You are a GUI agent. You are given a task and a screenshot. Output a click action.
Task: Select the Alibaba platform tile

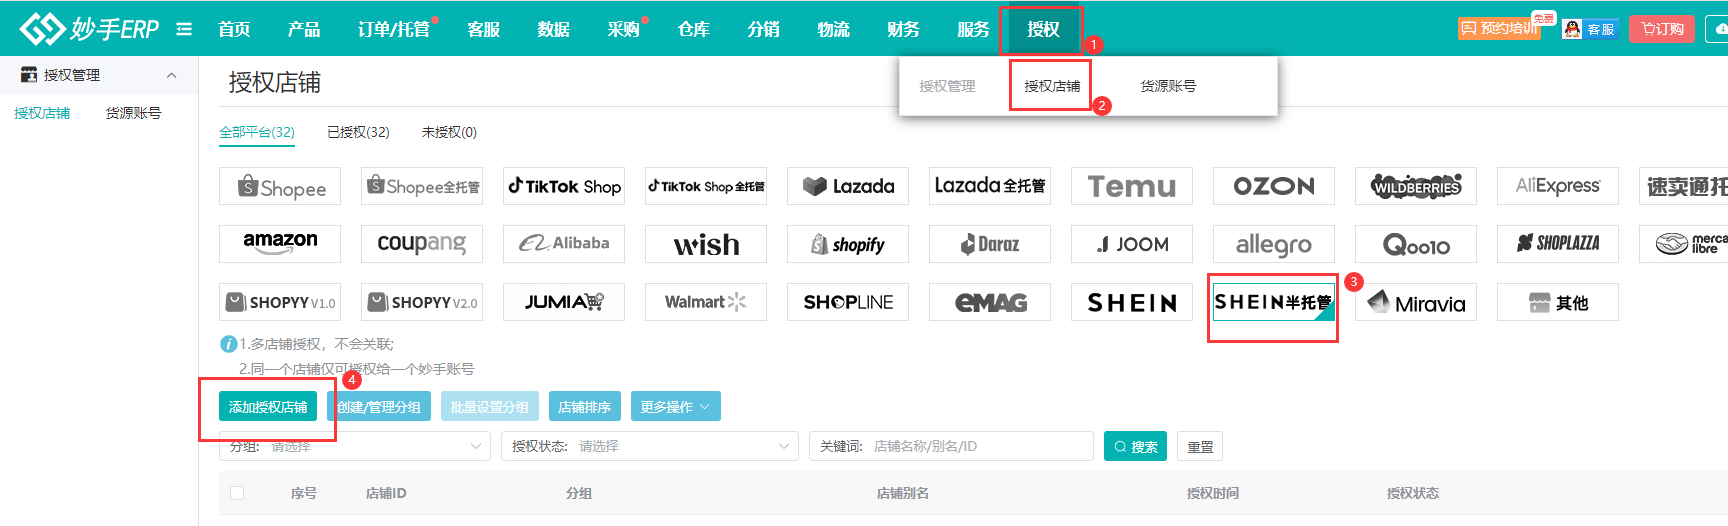coord(564,244)
